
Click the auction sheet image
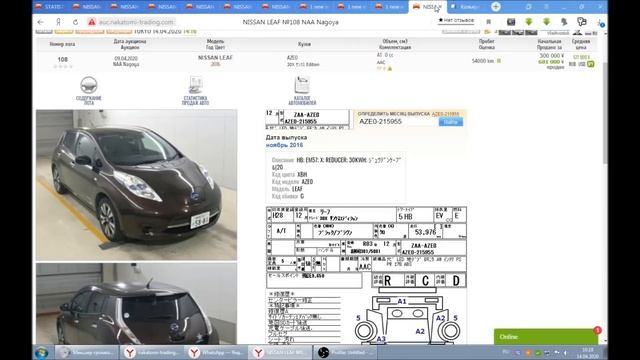(366, 275)
